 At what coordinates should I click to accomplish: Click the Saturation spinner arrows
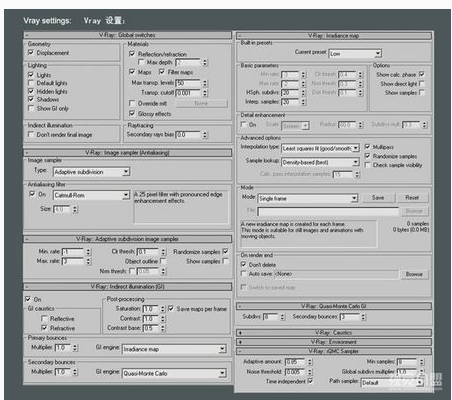point(163,309)
